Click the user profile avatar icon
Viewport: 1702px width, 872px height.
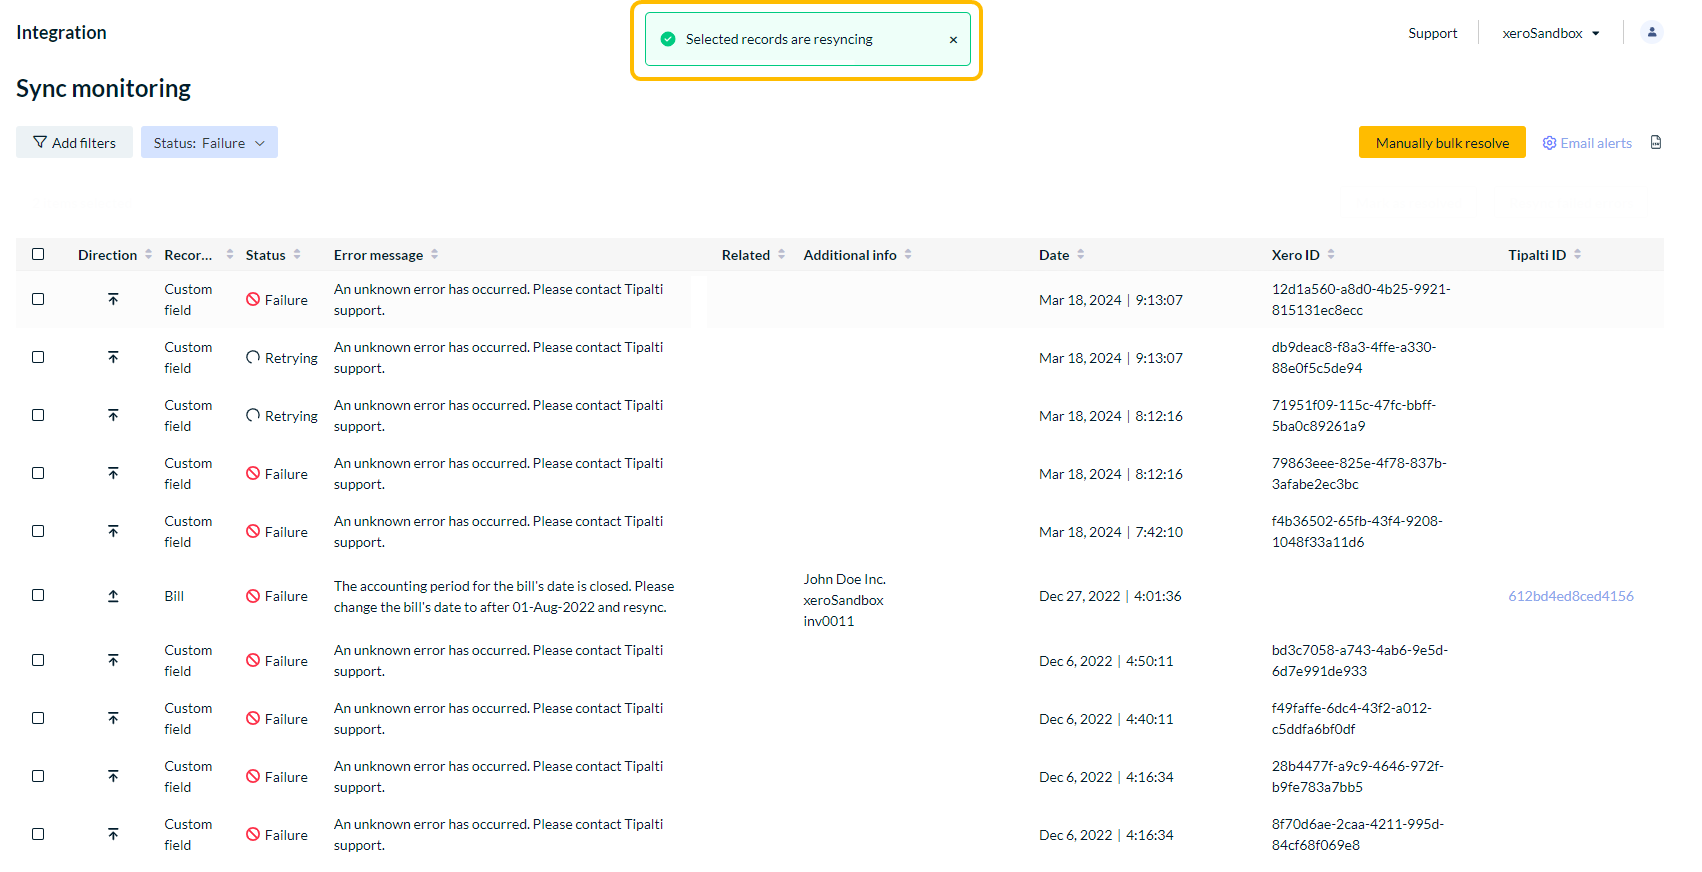tap(1652, 32)
